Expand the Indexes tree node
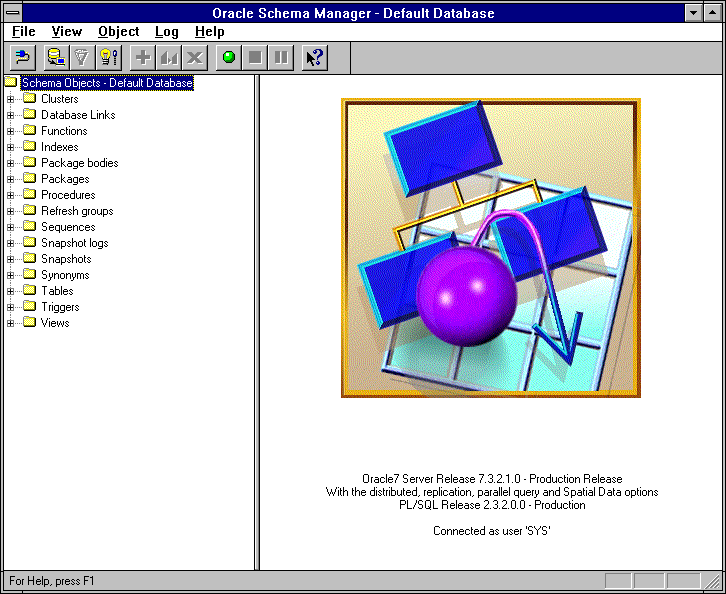The width and height of the screenshot is (726, 594). [x=11, y=147]
